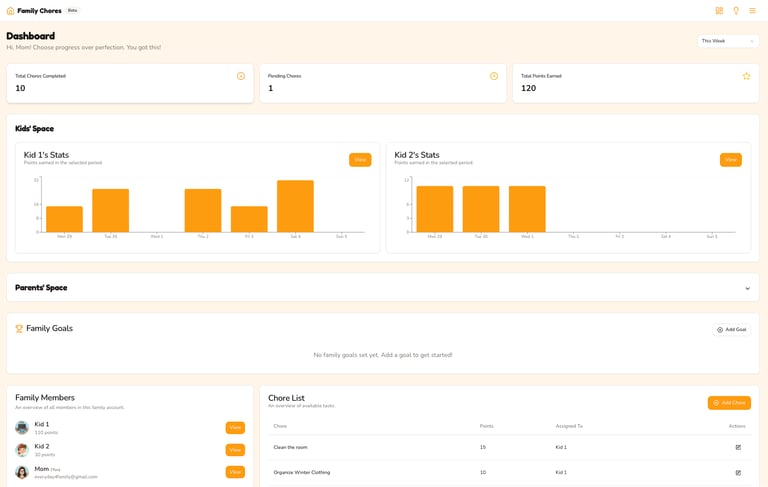Image resolution: width=768 pixels, height=487 pixels.
Task: Click Kid 2's avatar picture
Action: (x=22, y=450)
